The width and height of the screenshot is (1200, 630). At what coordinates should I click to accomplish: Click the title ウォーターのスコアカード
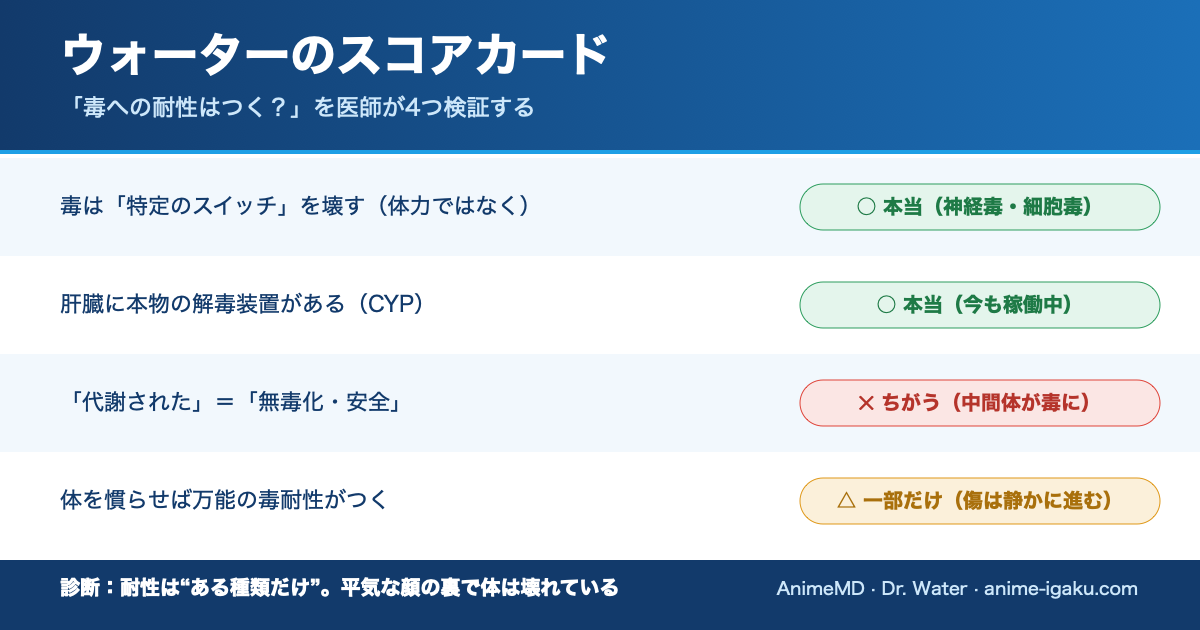tap(335, 55)
